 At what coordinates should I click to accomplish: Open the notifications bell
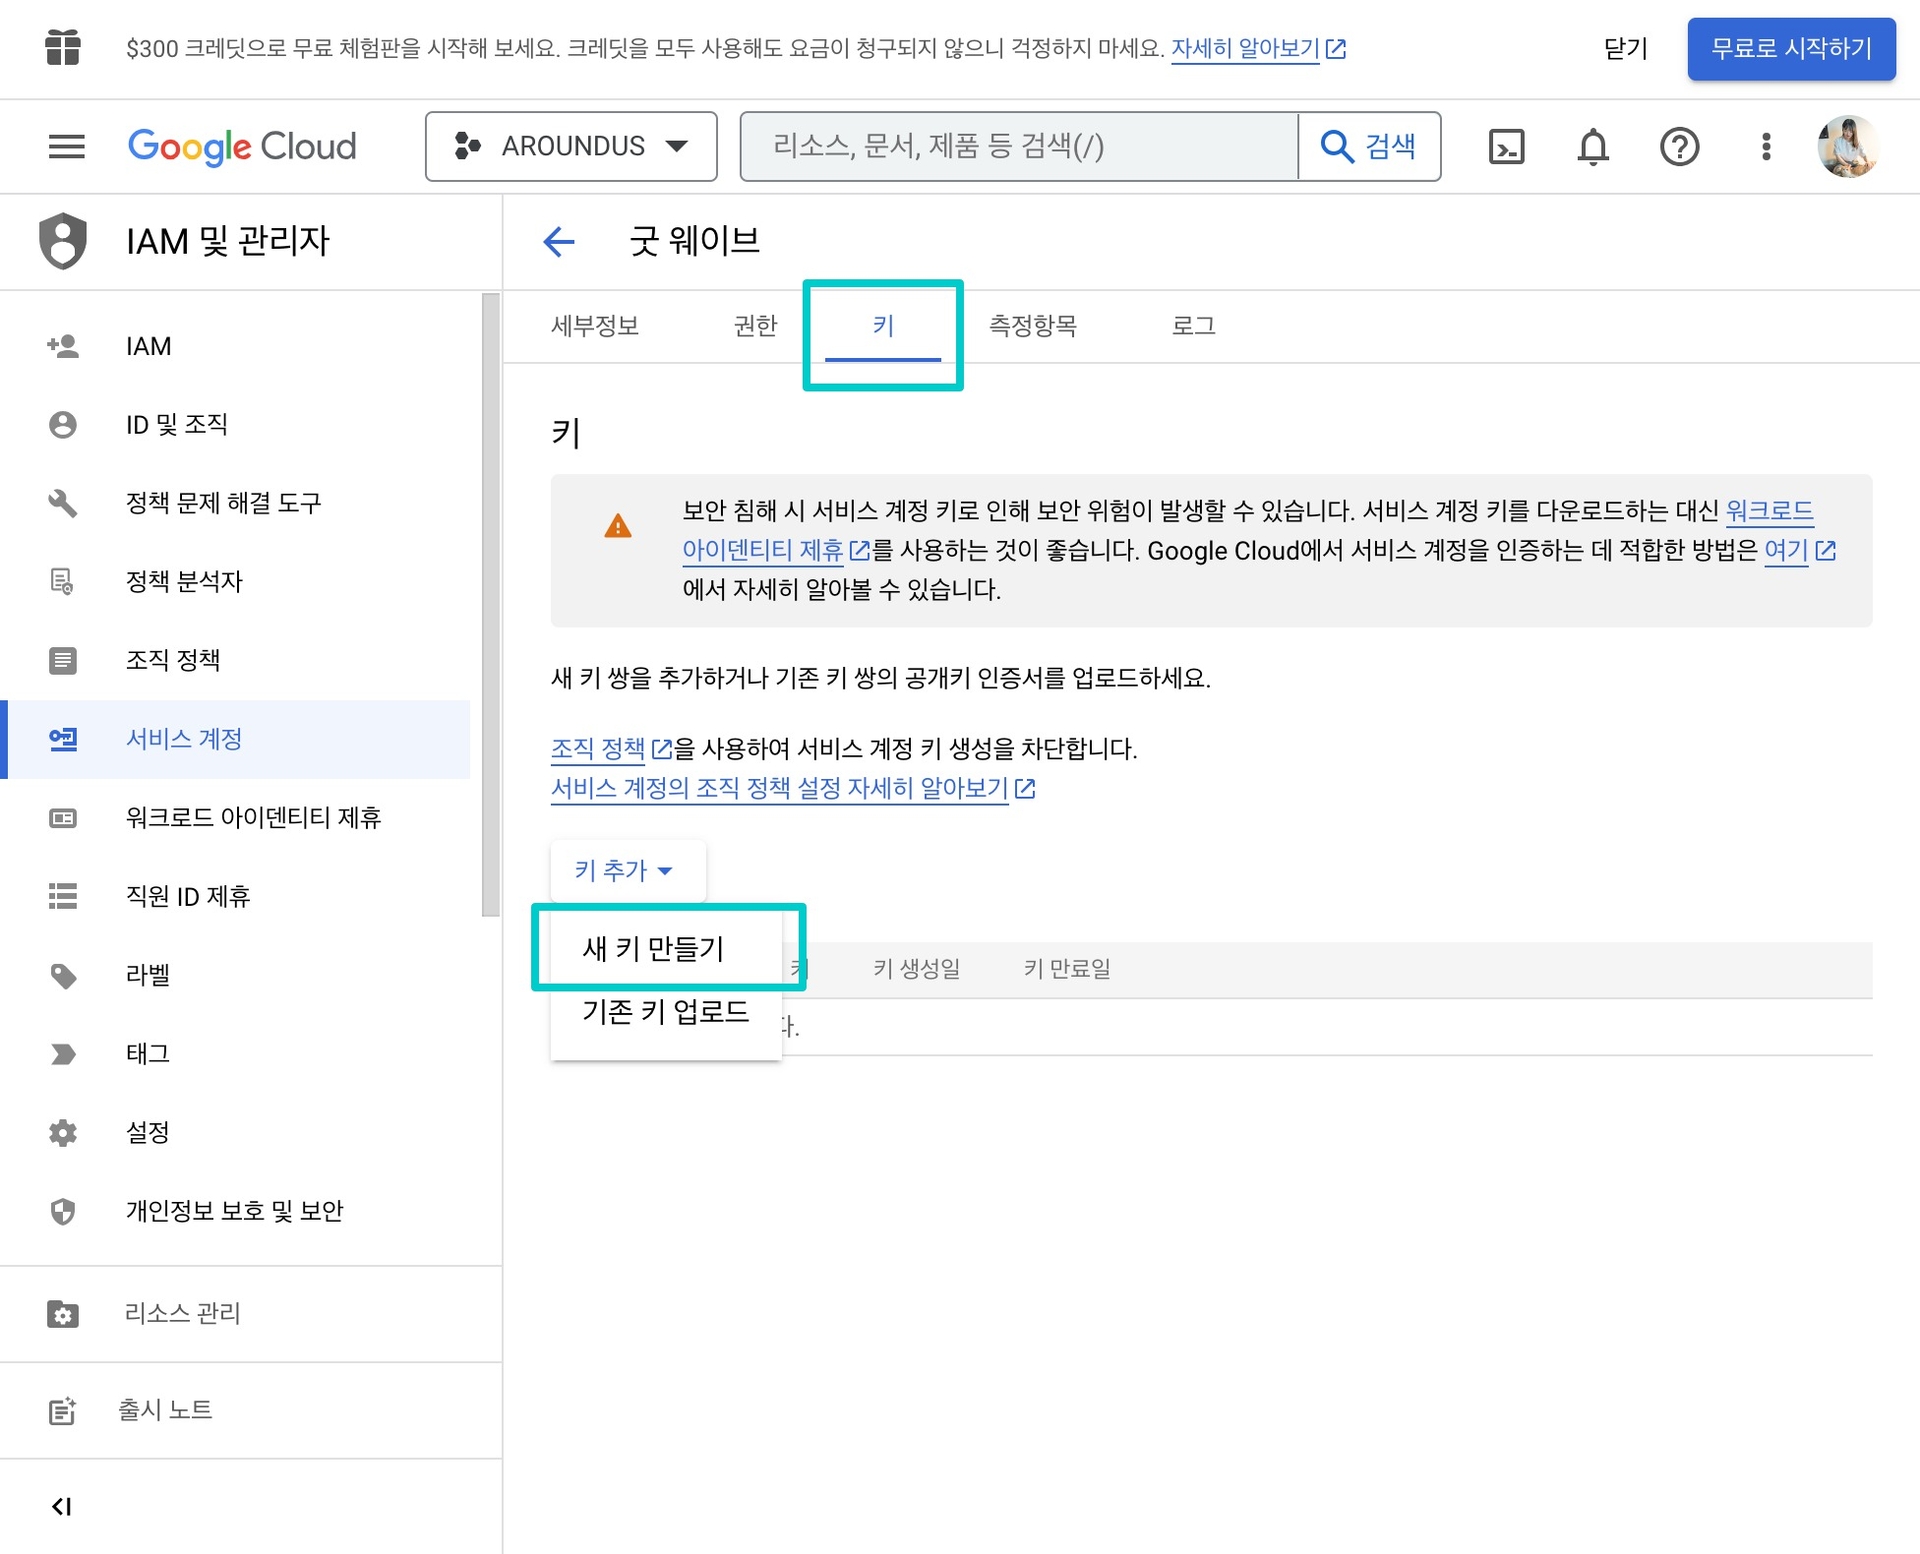(1593, 146)
